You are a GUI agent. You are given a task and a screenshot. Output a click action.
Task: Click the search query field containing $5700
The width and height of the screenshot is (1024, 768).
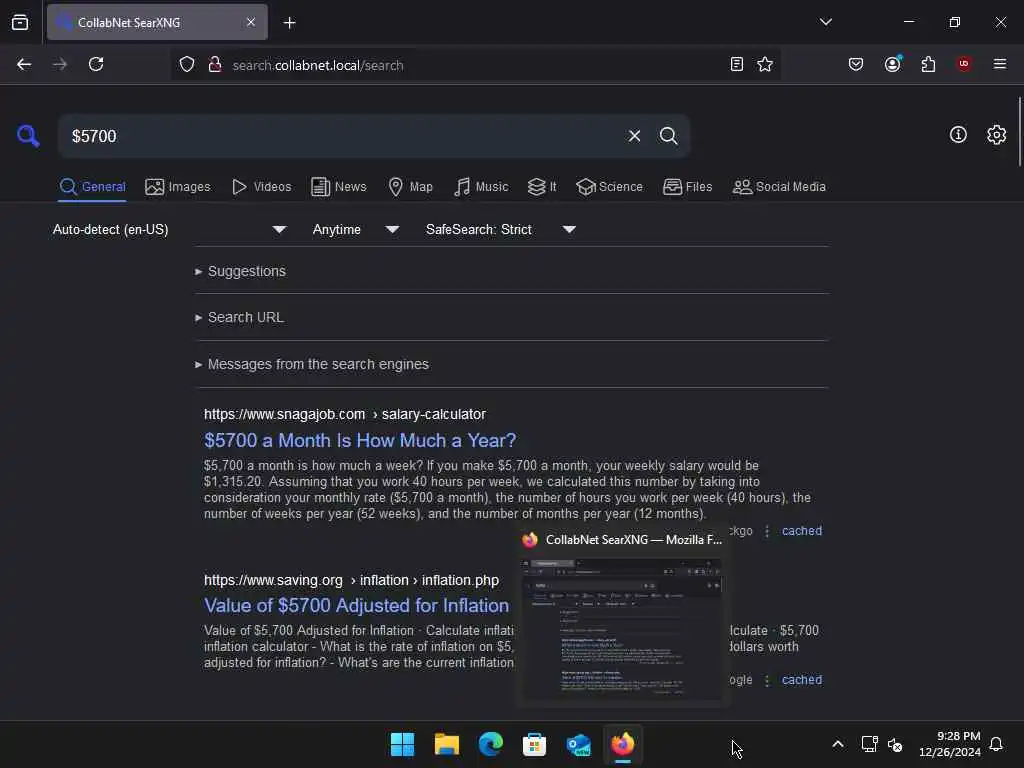coord(340,136)
